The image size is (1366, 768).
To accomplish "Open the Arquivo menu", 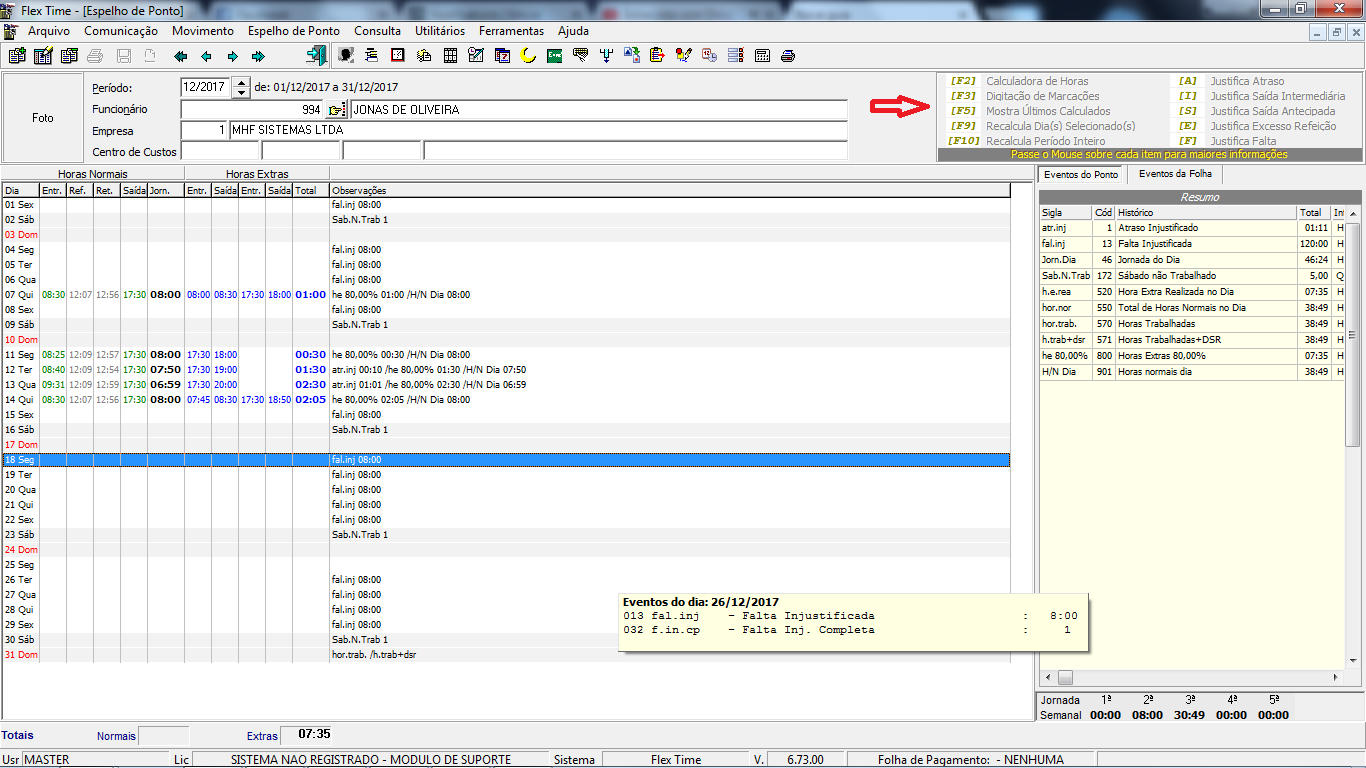I will pos(49,31).
